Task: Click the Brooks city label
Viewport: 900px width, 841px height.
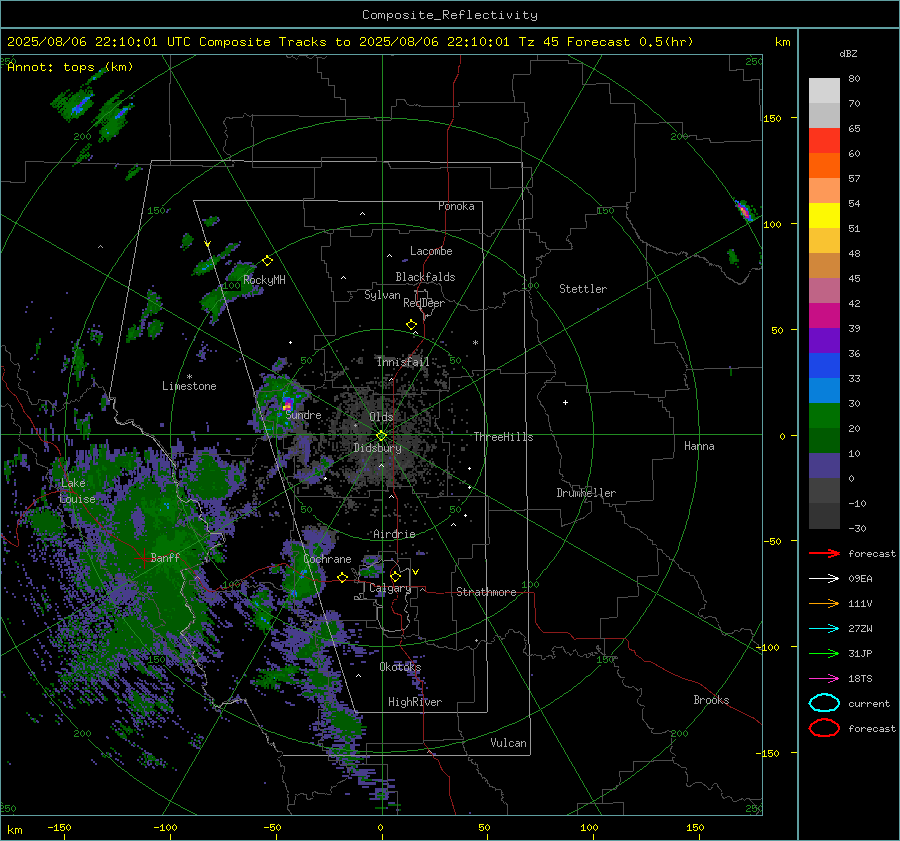Action: pyautogui.click(x=711, y=700)
